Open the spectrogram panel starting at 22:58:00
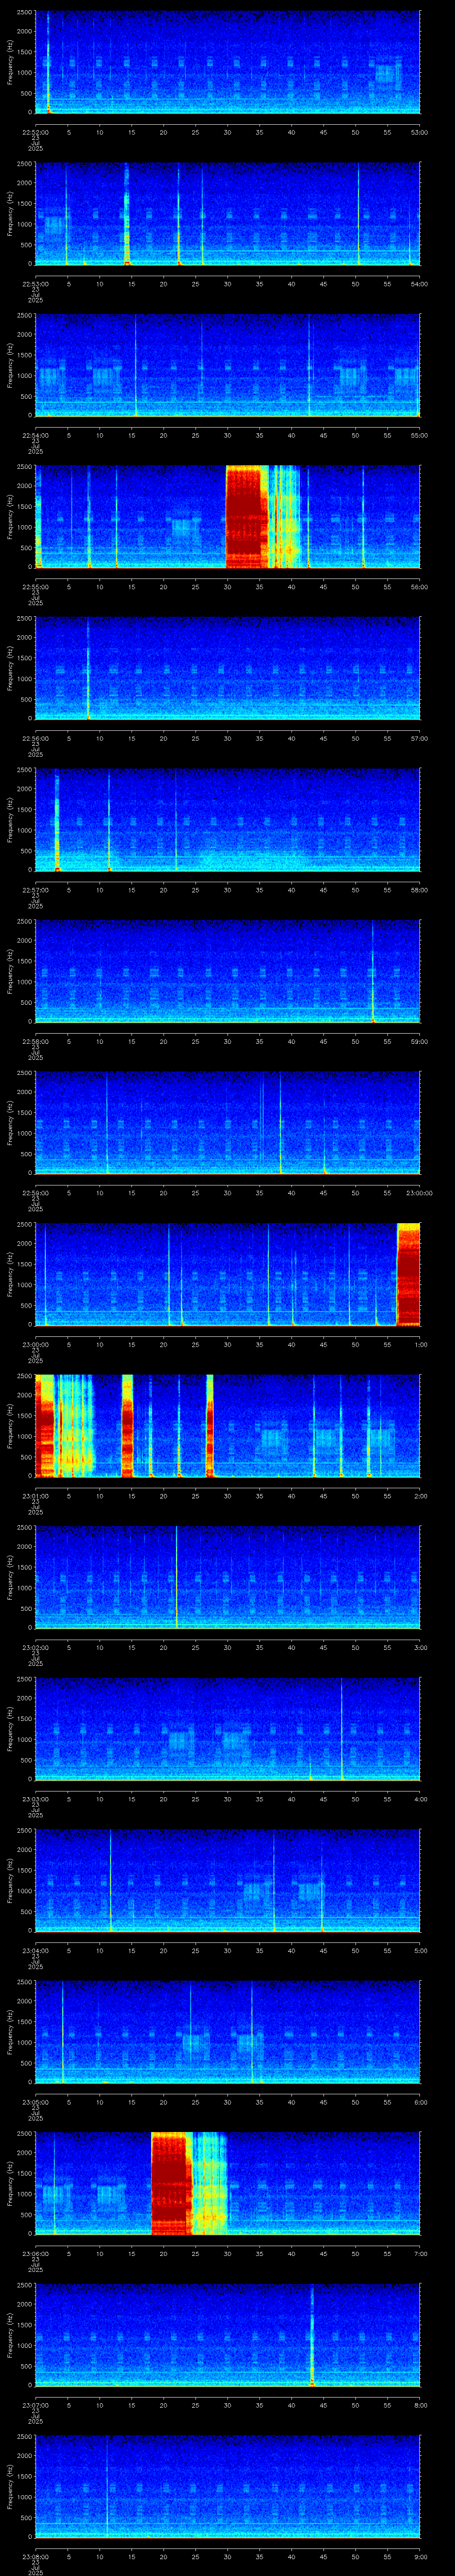 coord(228,972)
